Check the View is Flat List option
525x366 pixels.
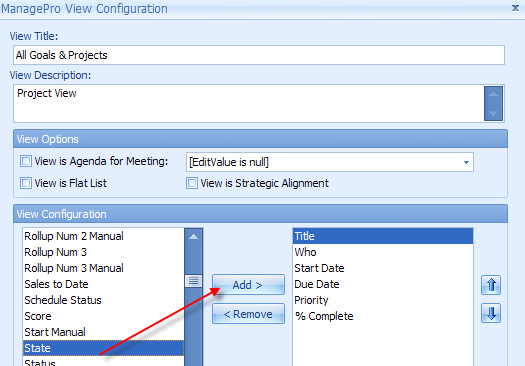tap(26, 183)
